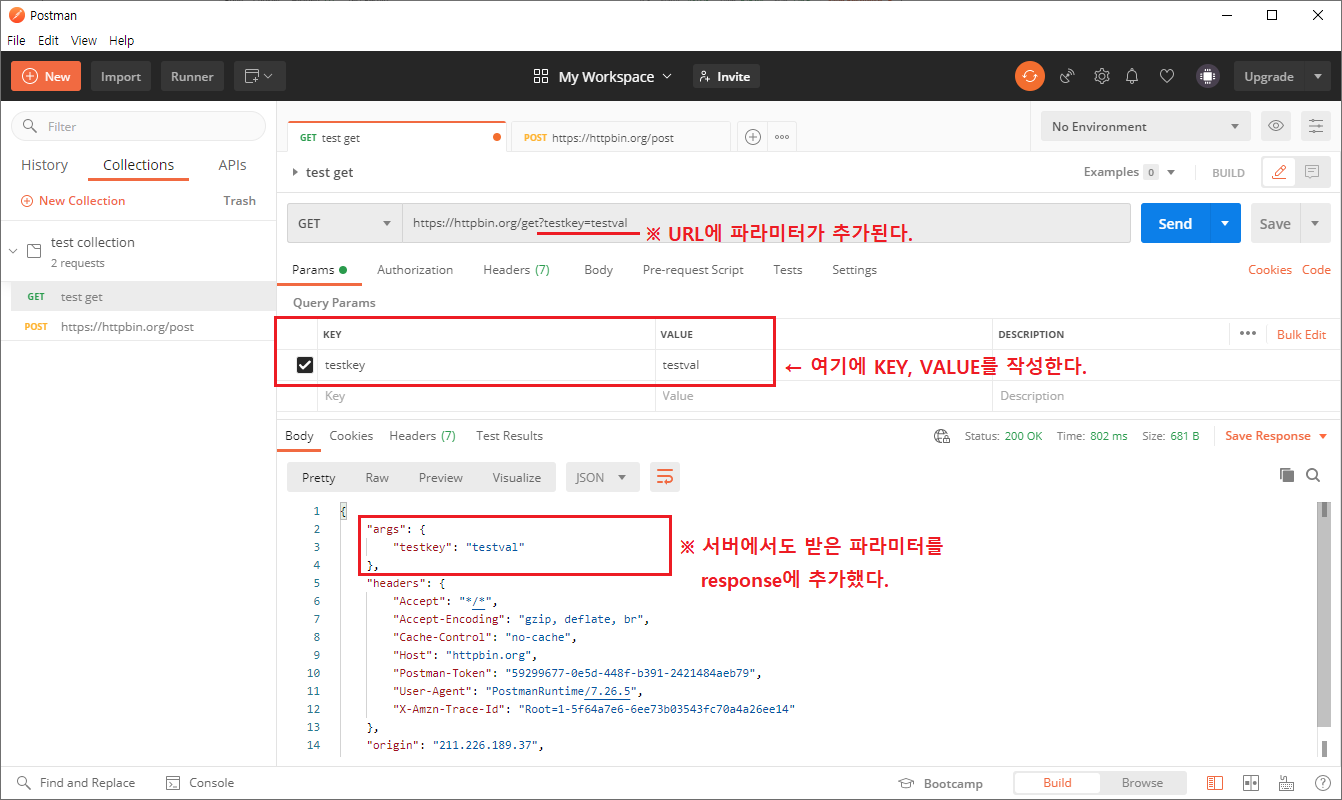Open response Headers (7) tab
Screen dimensions: 1342x800
422,436
